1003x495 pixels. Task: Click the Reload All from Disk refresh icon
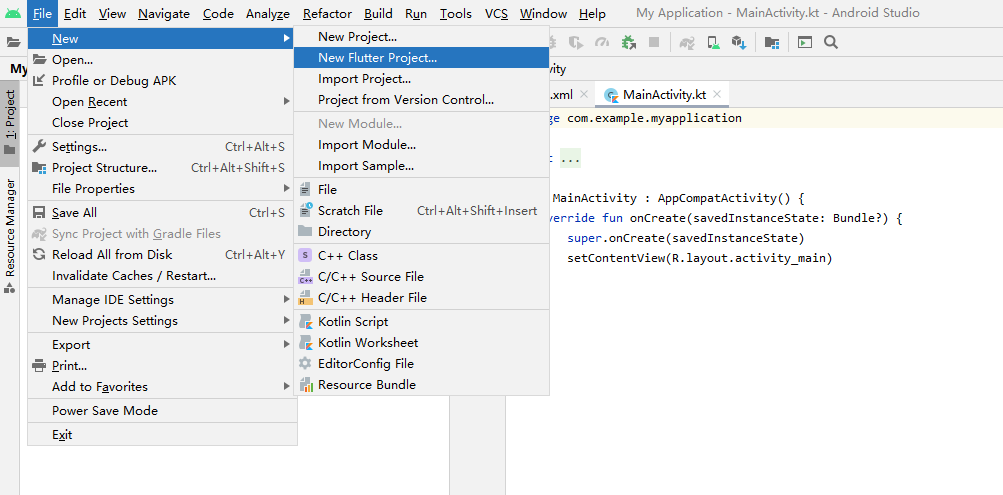click(x=40, y=255)
